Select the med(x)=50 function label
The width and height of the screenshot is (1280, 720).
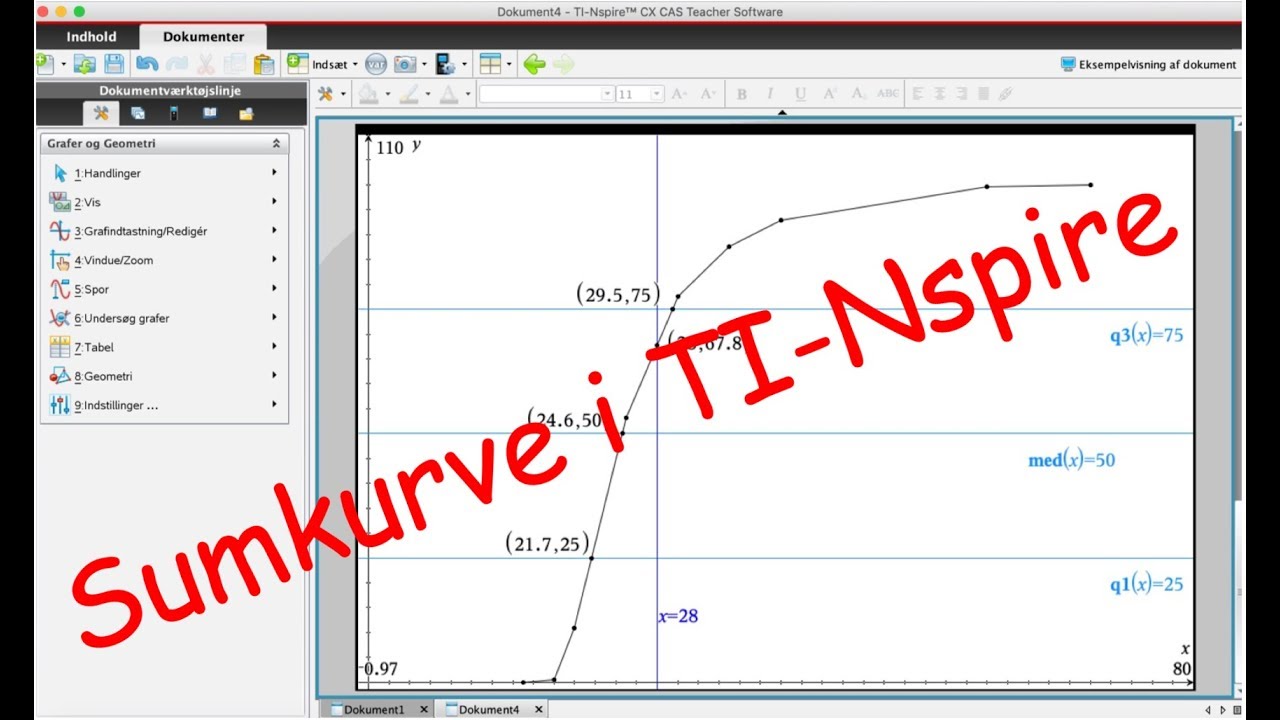tap(1072, 461)
